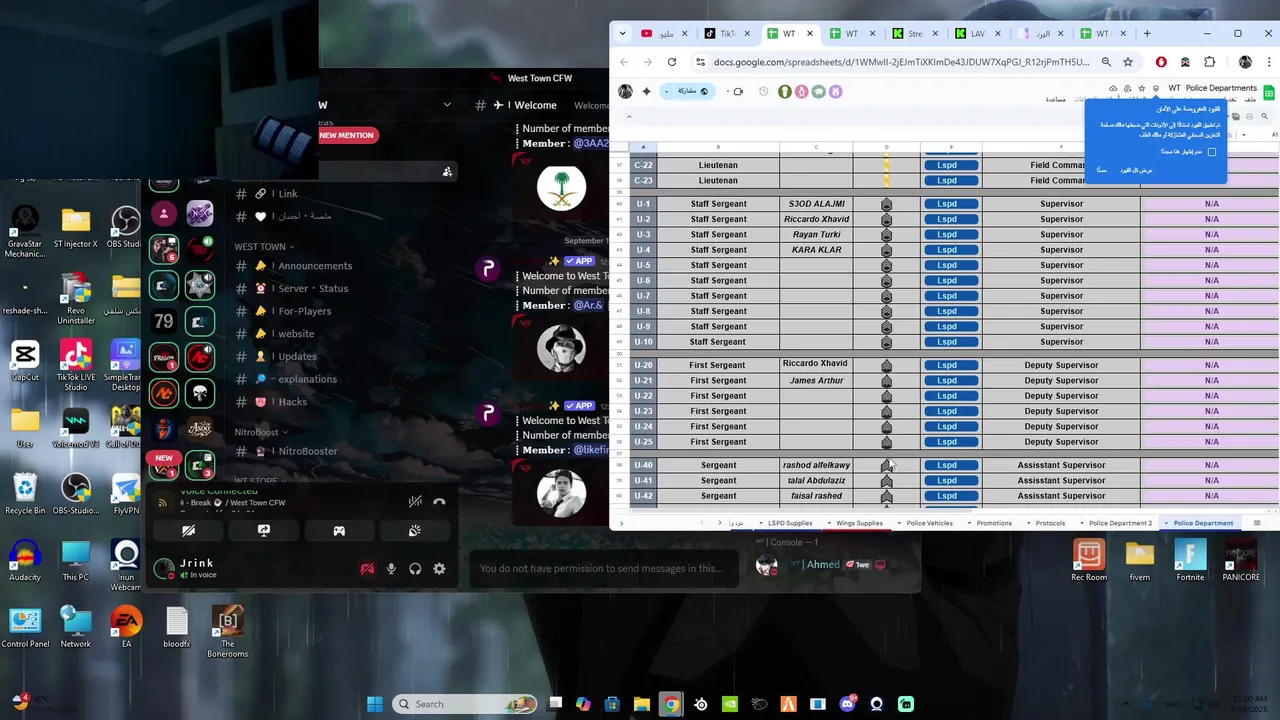Deafen audio with the headphones icon
Image resolution: width=1280 pixels, height=720 pixels.
click(415, 569)
